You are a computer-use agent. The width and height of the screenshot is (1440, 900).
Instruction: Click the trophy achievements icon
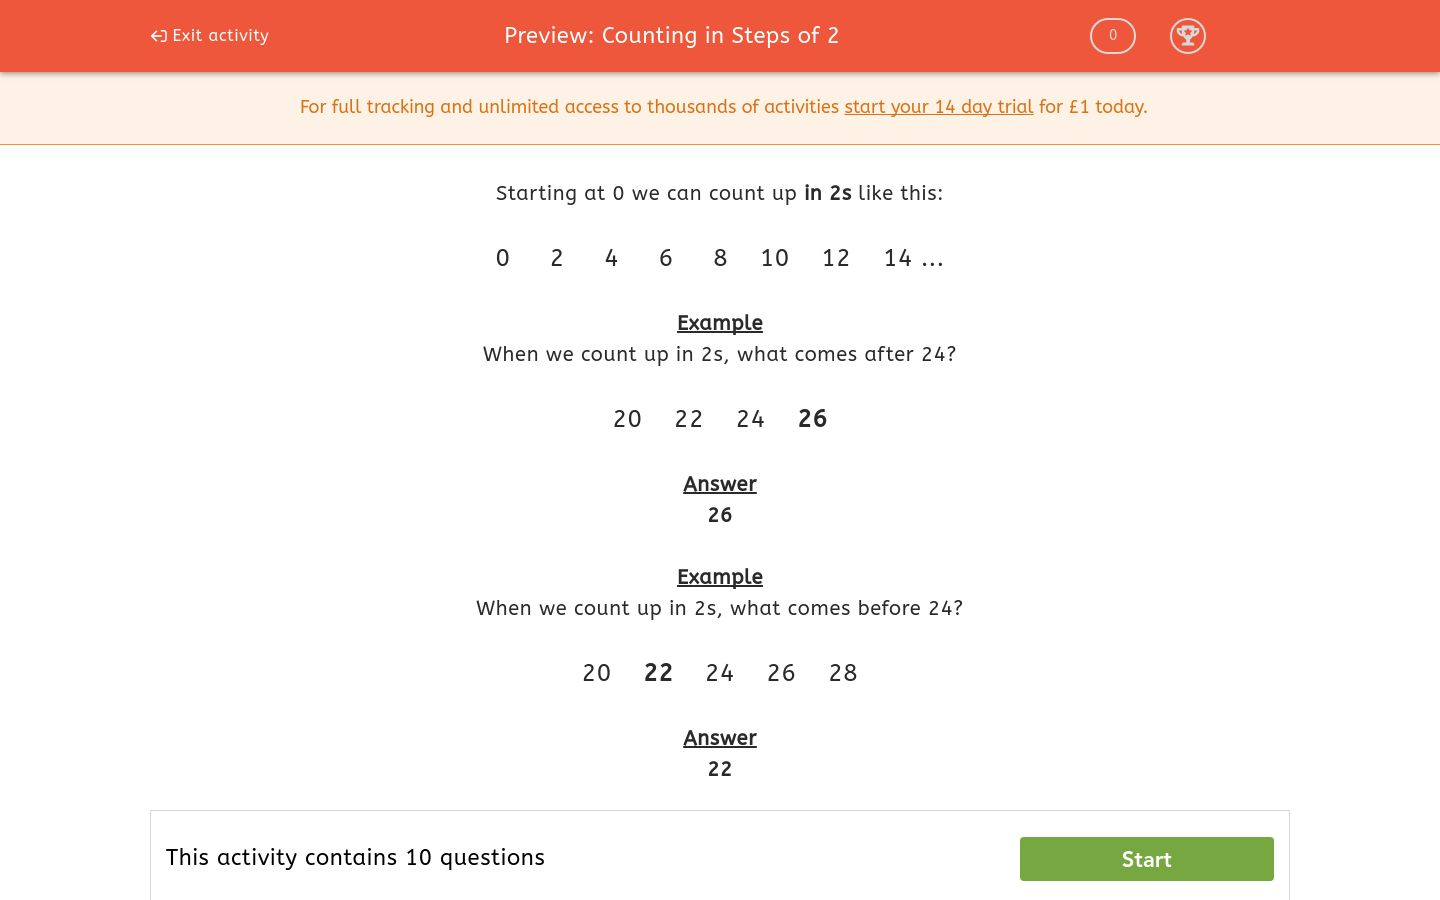1188,36
